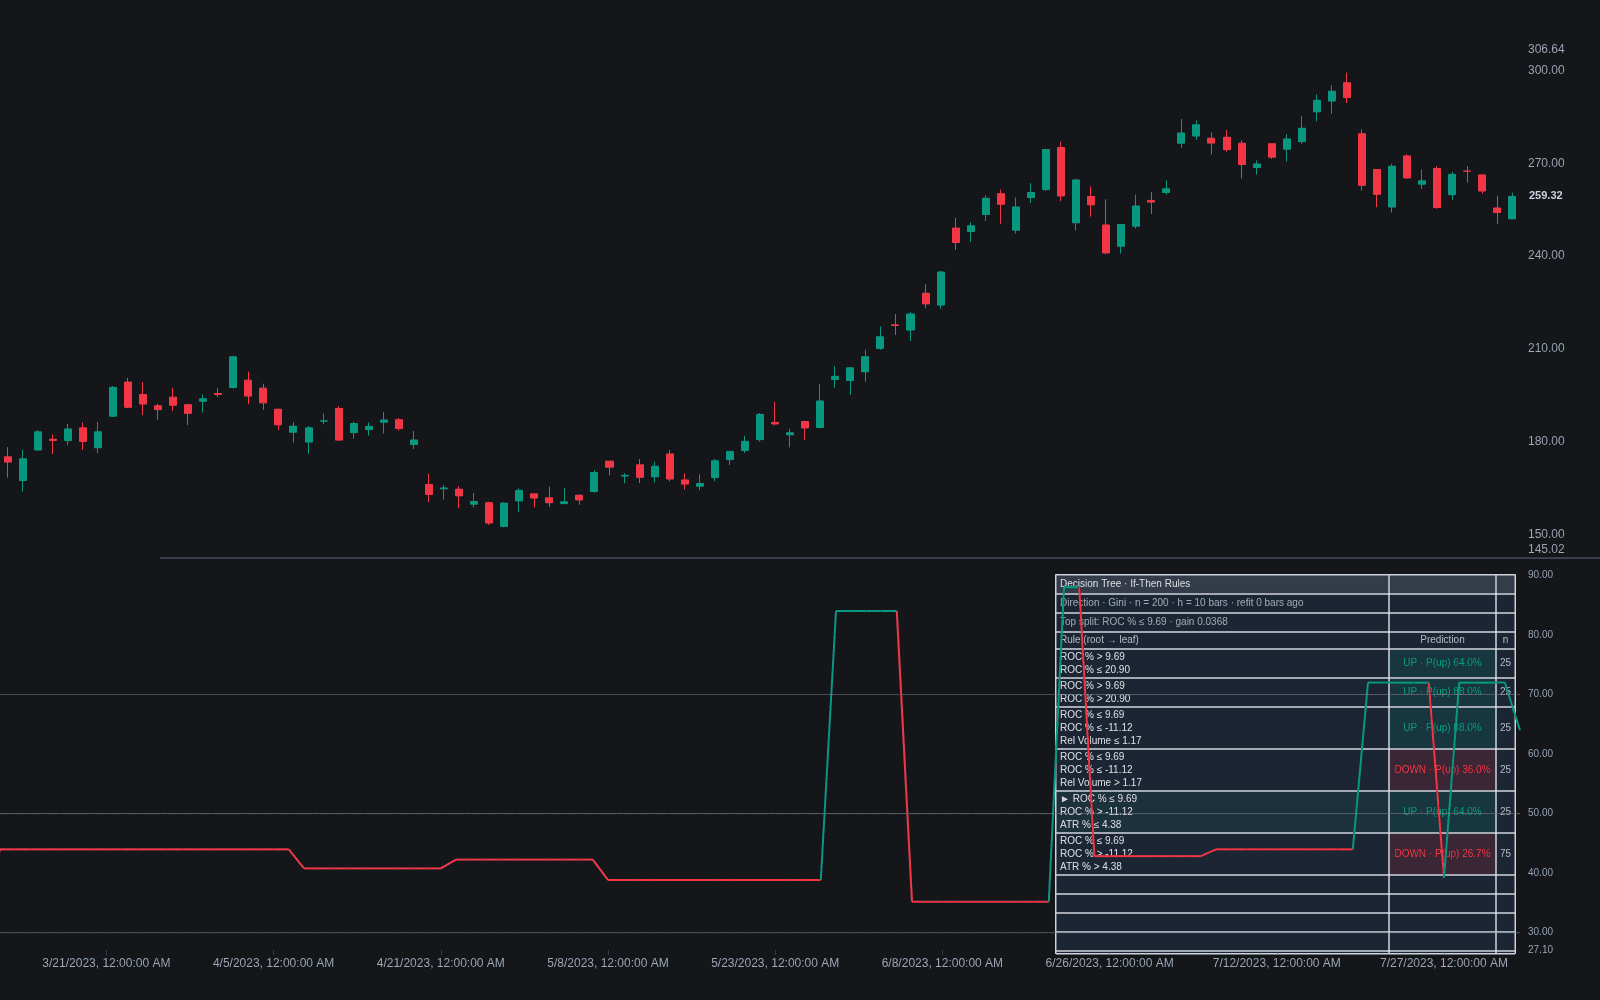Click the 90.00 label on the indicator scale
This screenshot has width=1600, height=1000.
click(x=1540, y=575)
